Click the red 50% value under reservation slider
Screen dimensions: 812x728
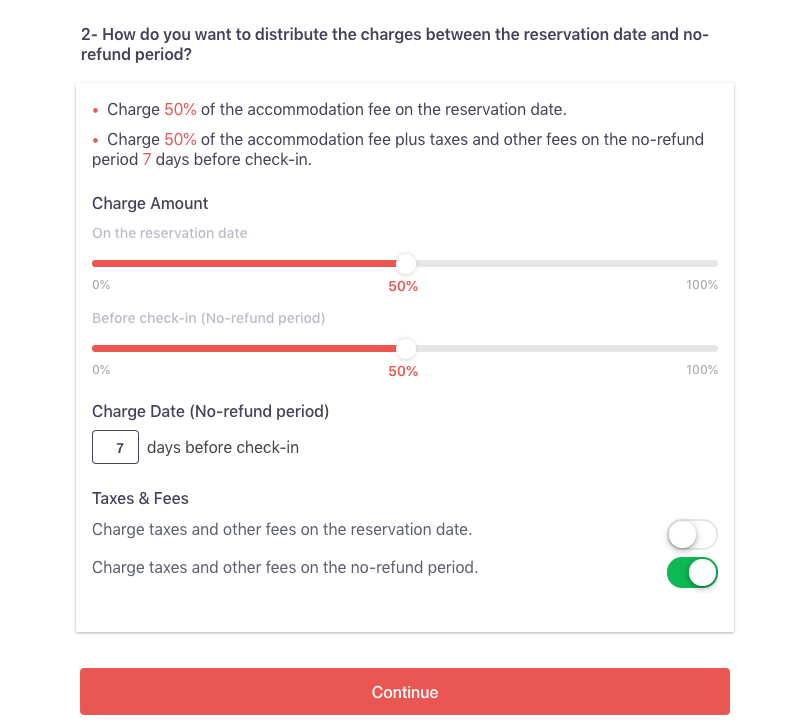[403, 286]
